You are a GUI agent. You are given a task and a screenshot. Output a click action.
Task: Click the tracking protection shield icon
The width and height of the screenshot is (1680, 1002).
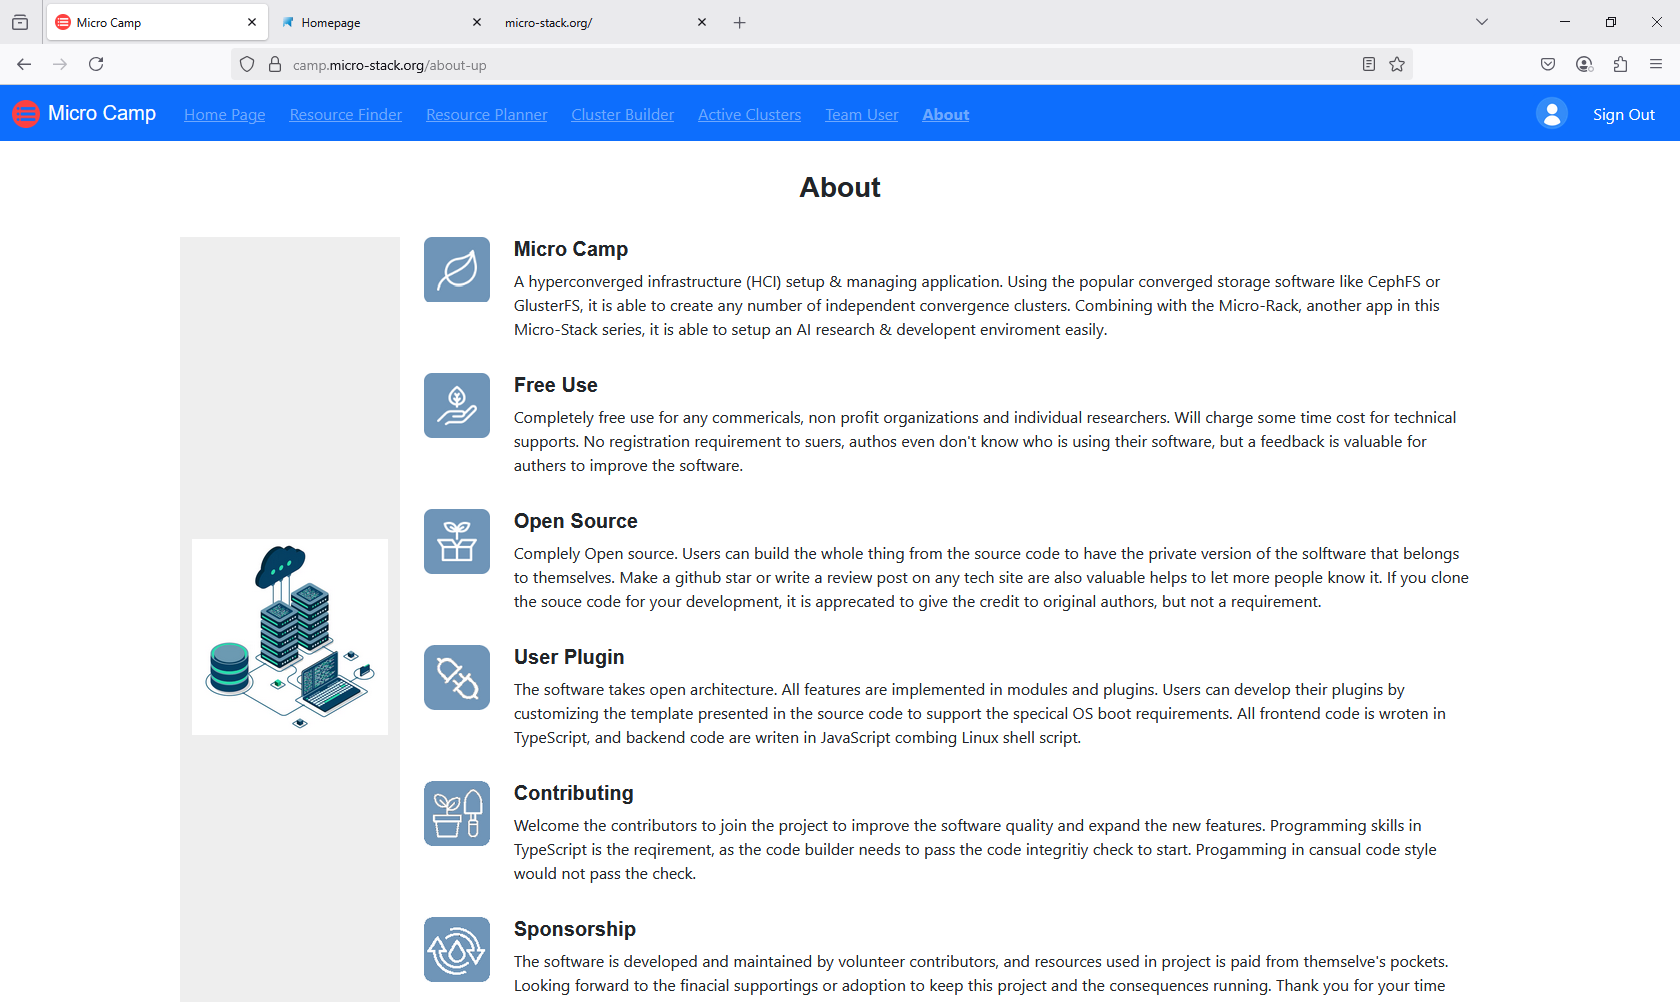click(247, 65)
